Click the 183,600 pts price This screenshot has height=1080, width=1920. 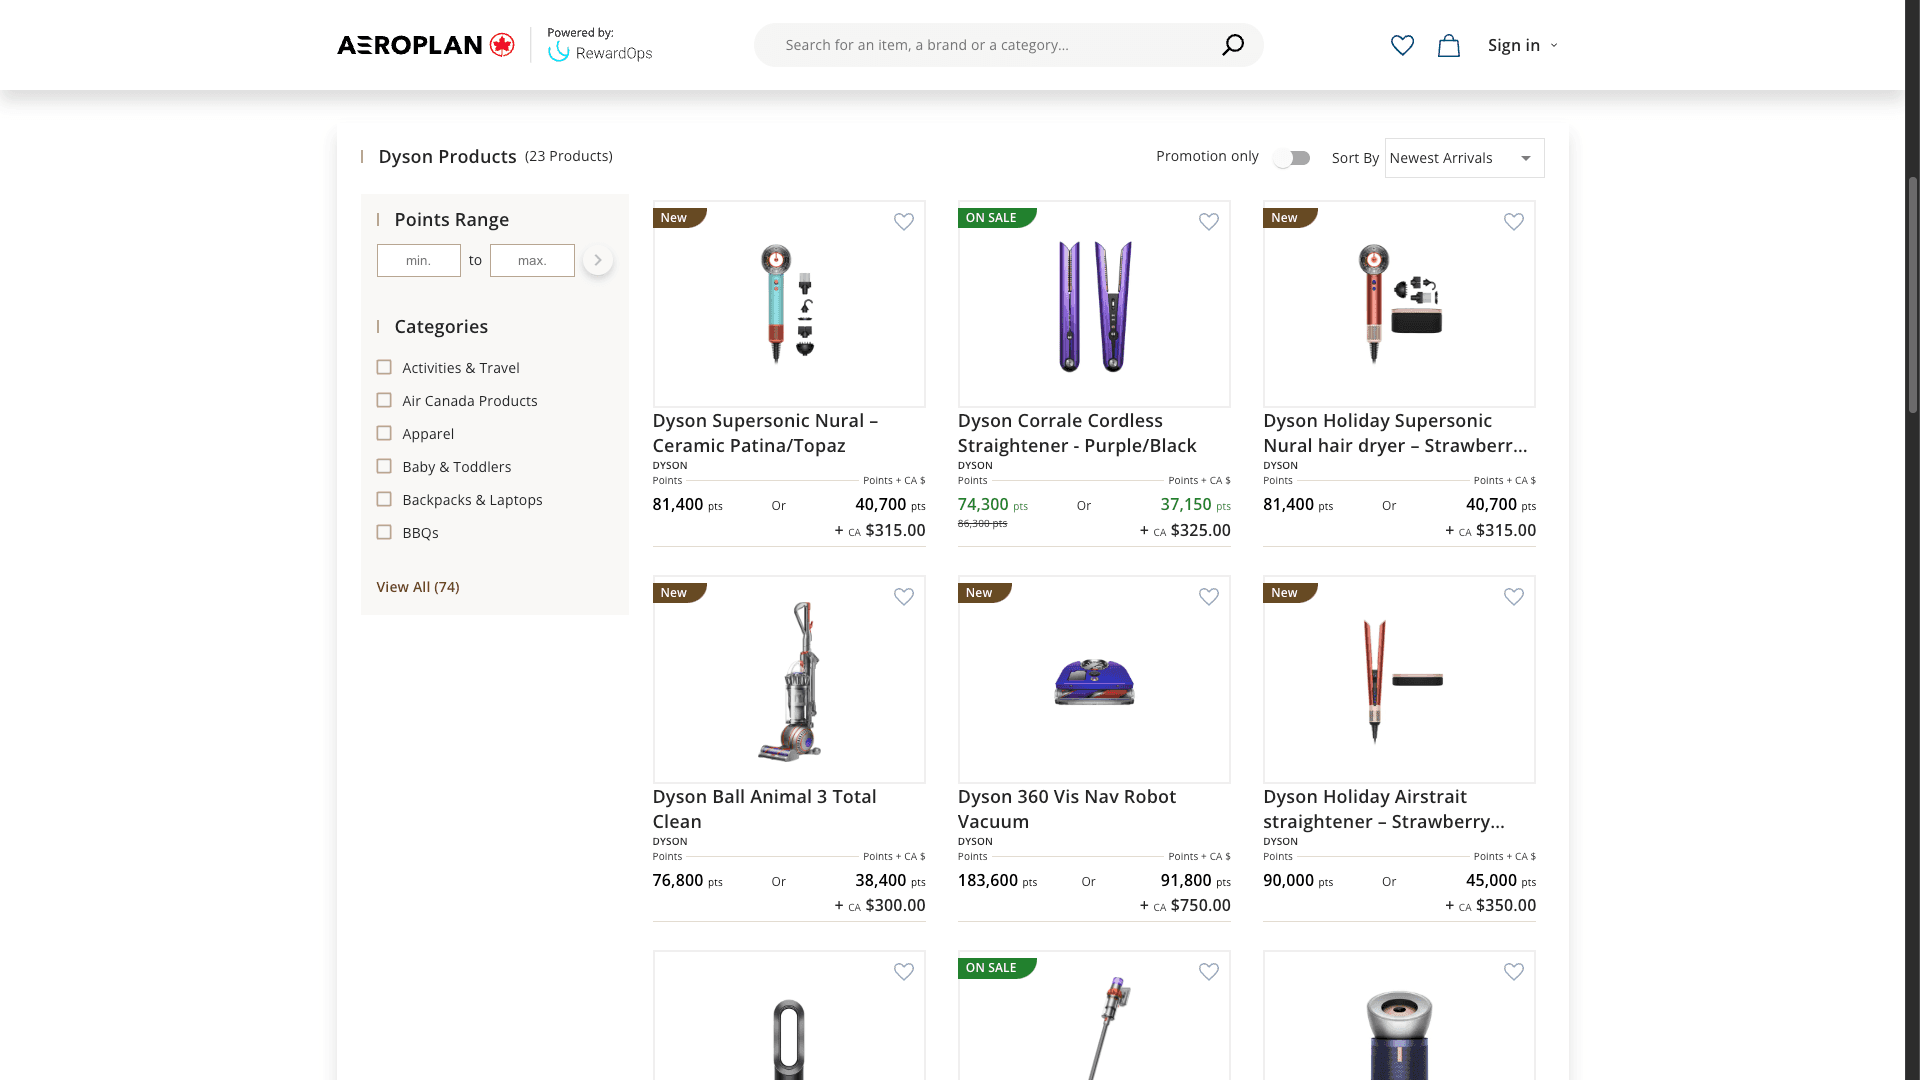[x=997, y=881]
